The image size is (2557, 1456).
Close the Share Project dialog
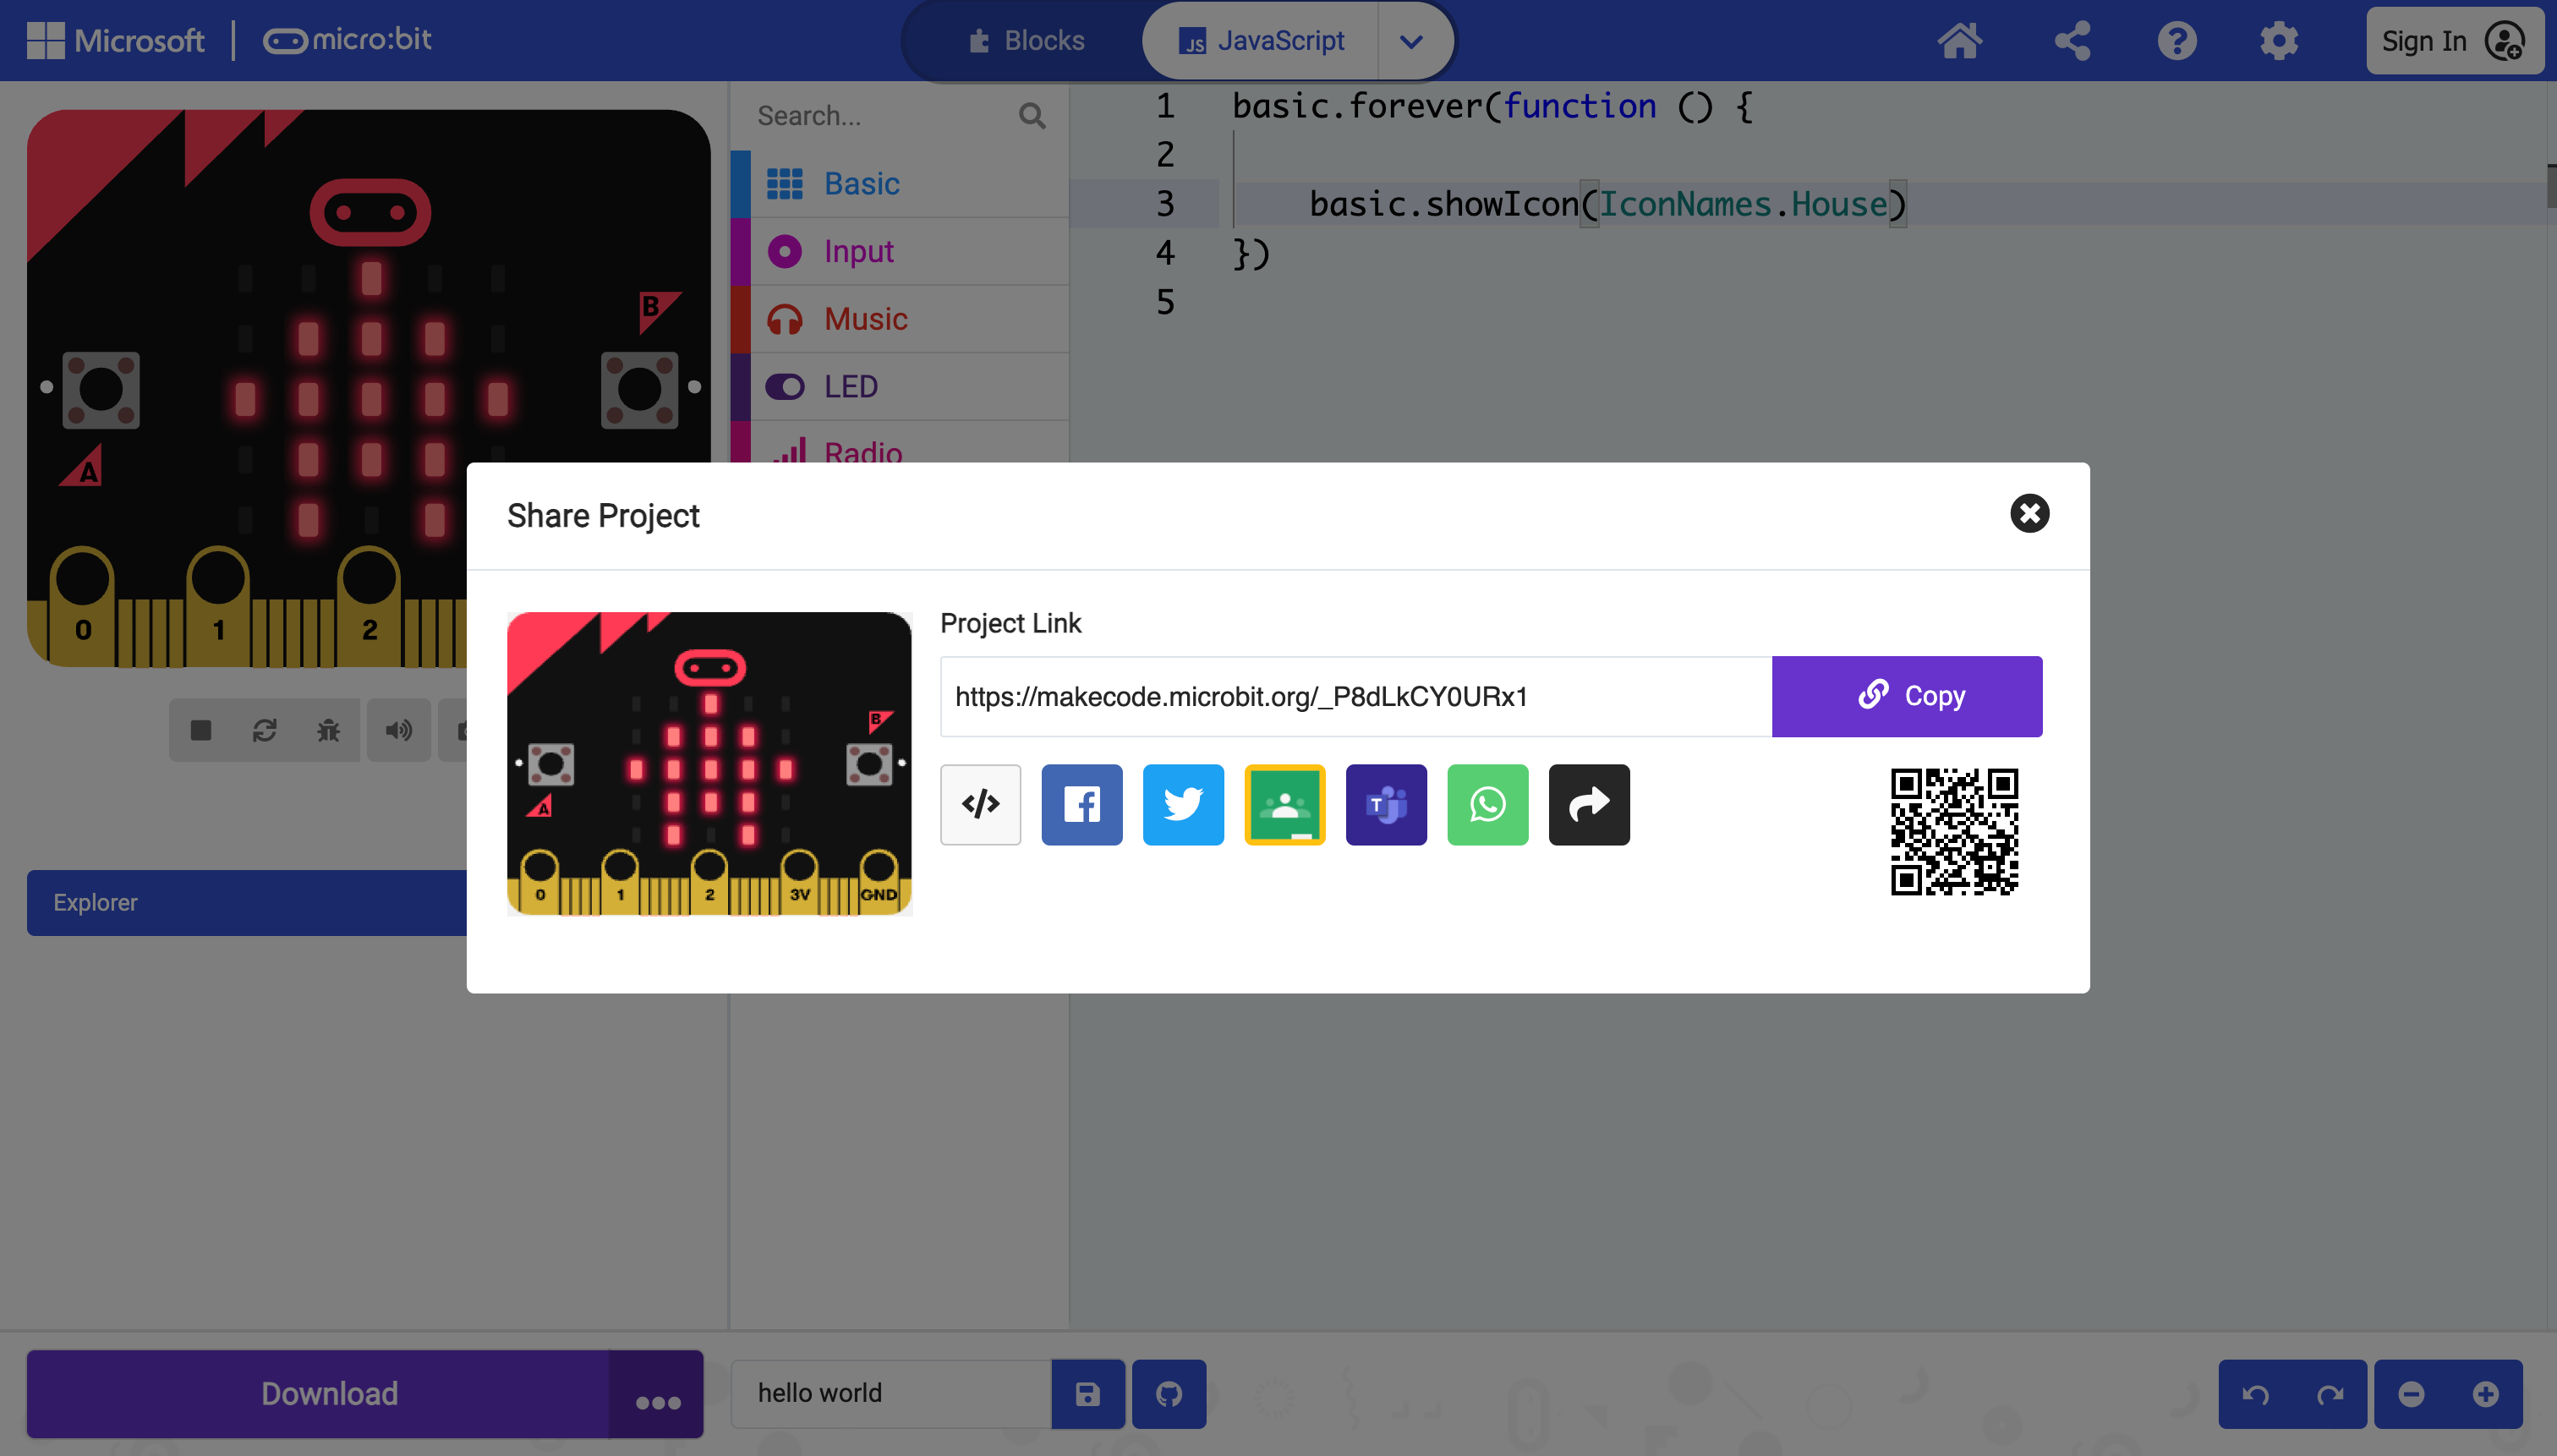click(x=2029, y=514)
